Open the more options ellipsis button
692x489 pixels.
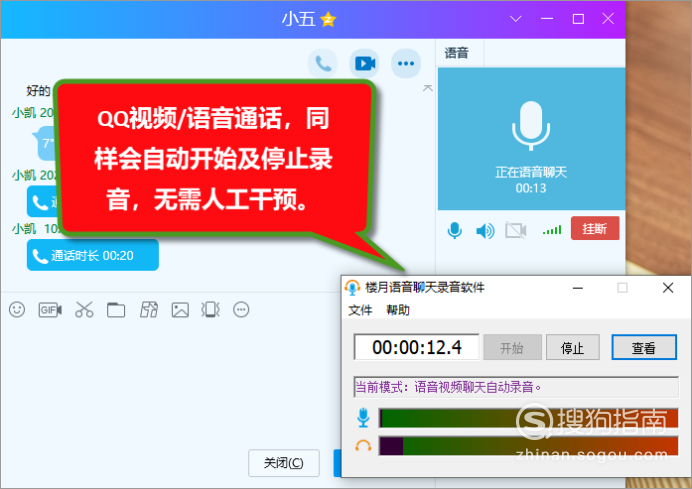(x=406, y=64)
